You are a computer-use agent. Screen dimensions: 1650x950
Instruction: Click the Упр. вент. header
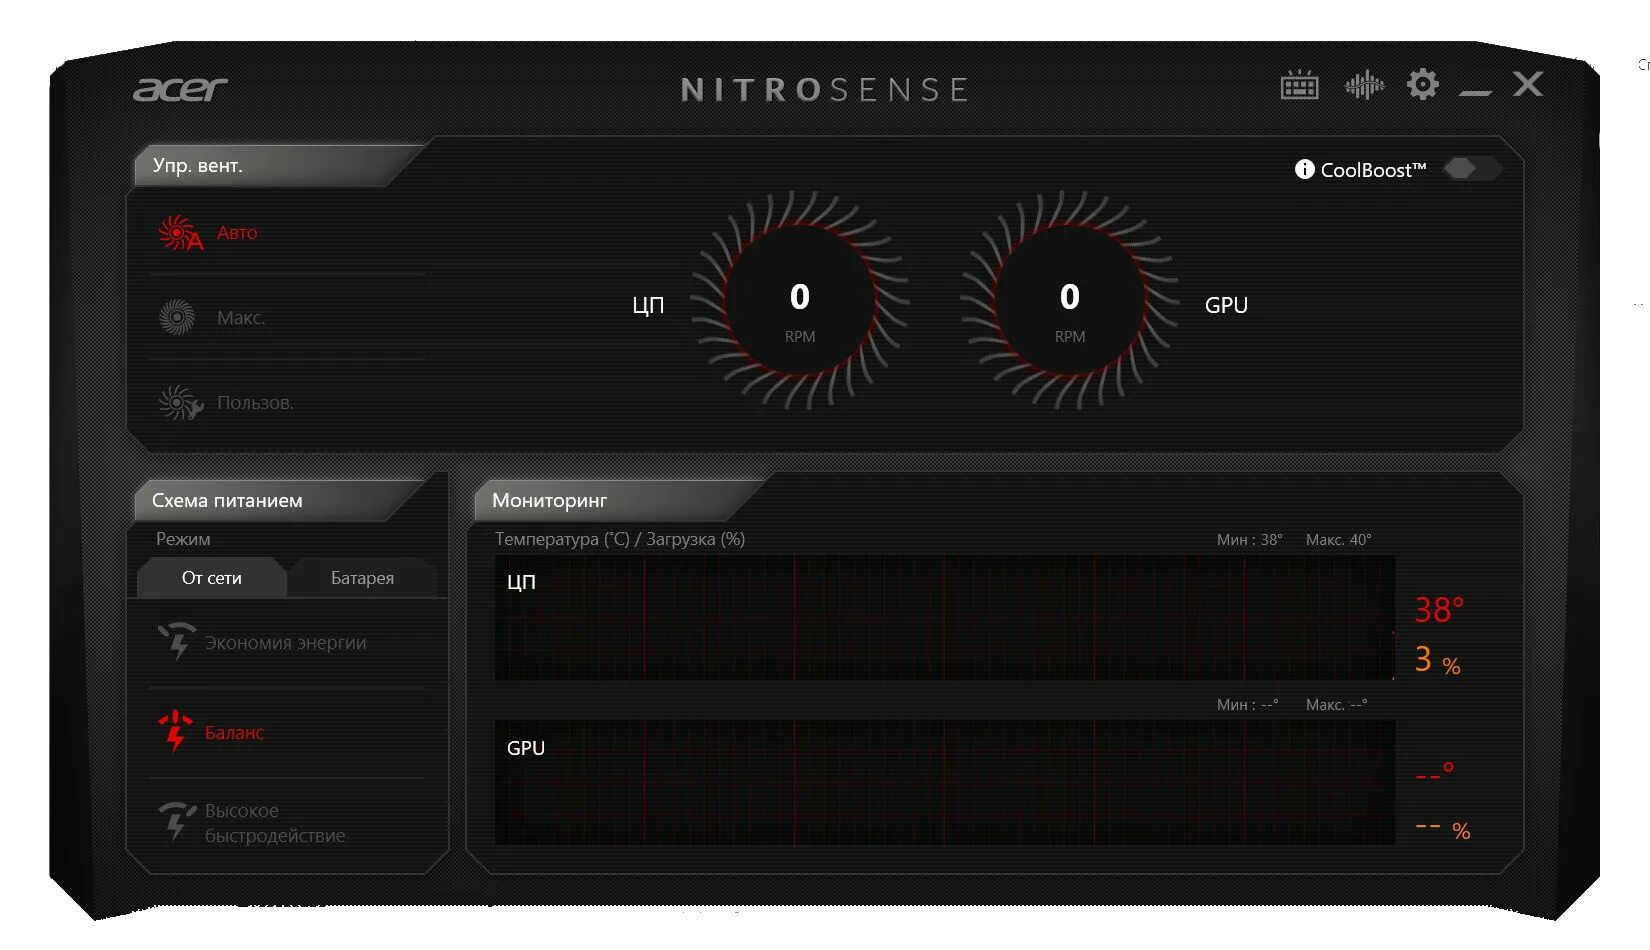[x=198, y=165]
